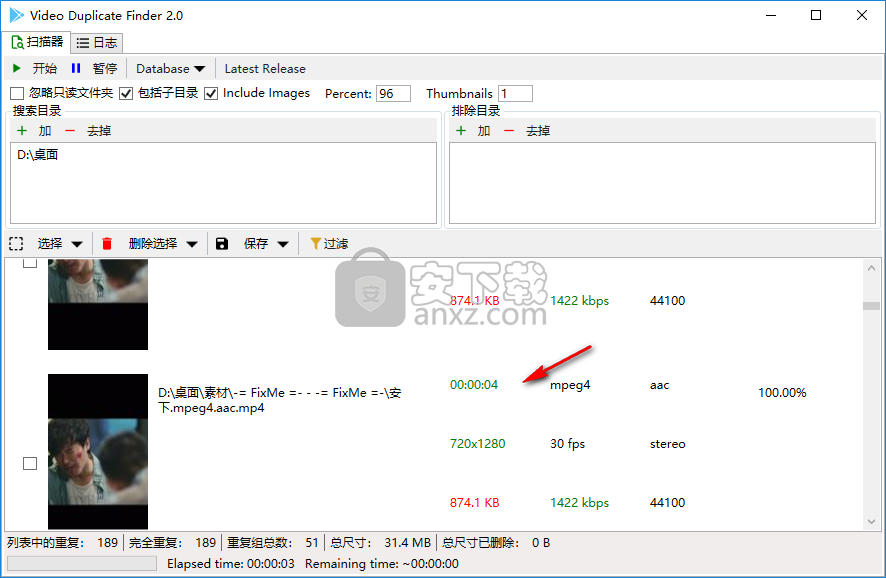Expand the 选择 dropdown arrow
886x578 pixels.
77,244
